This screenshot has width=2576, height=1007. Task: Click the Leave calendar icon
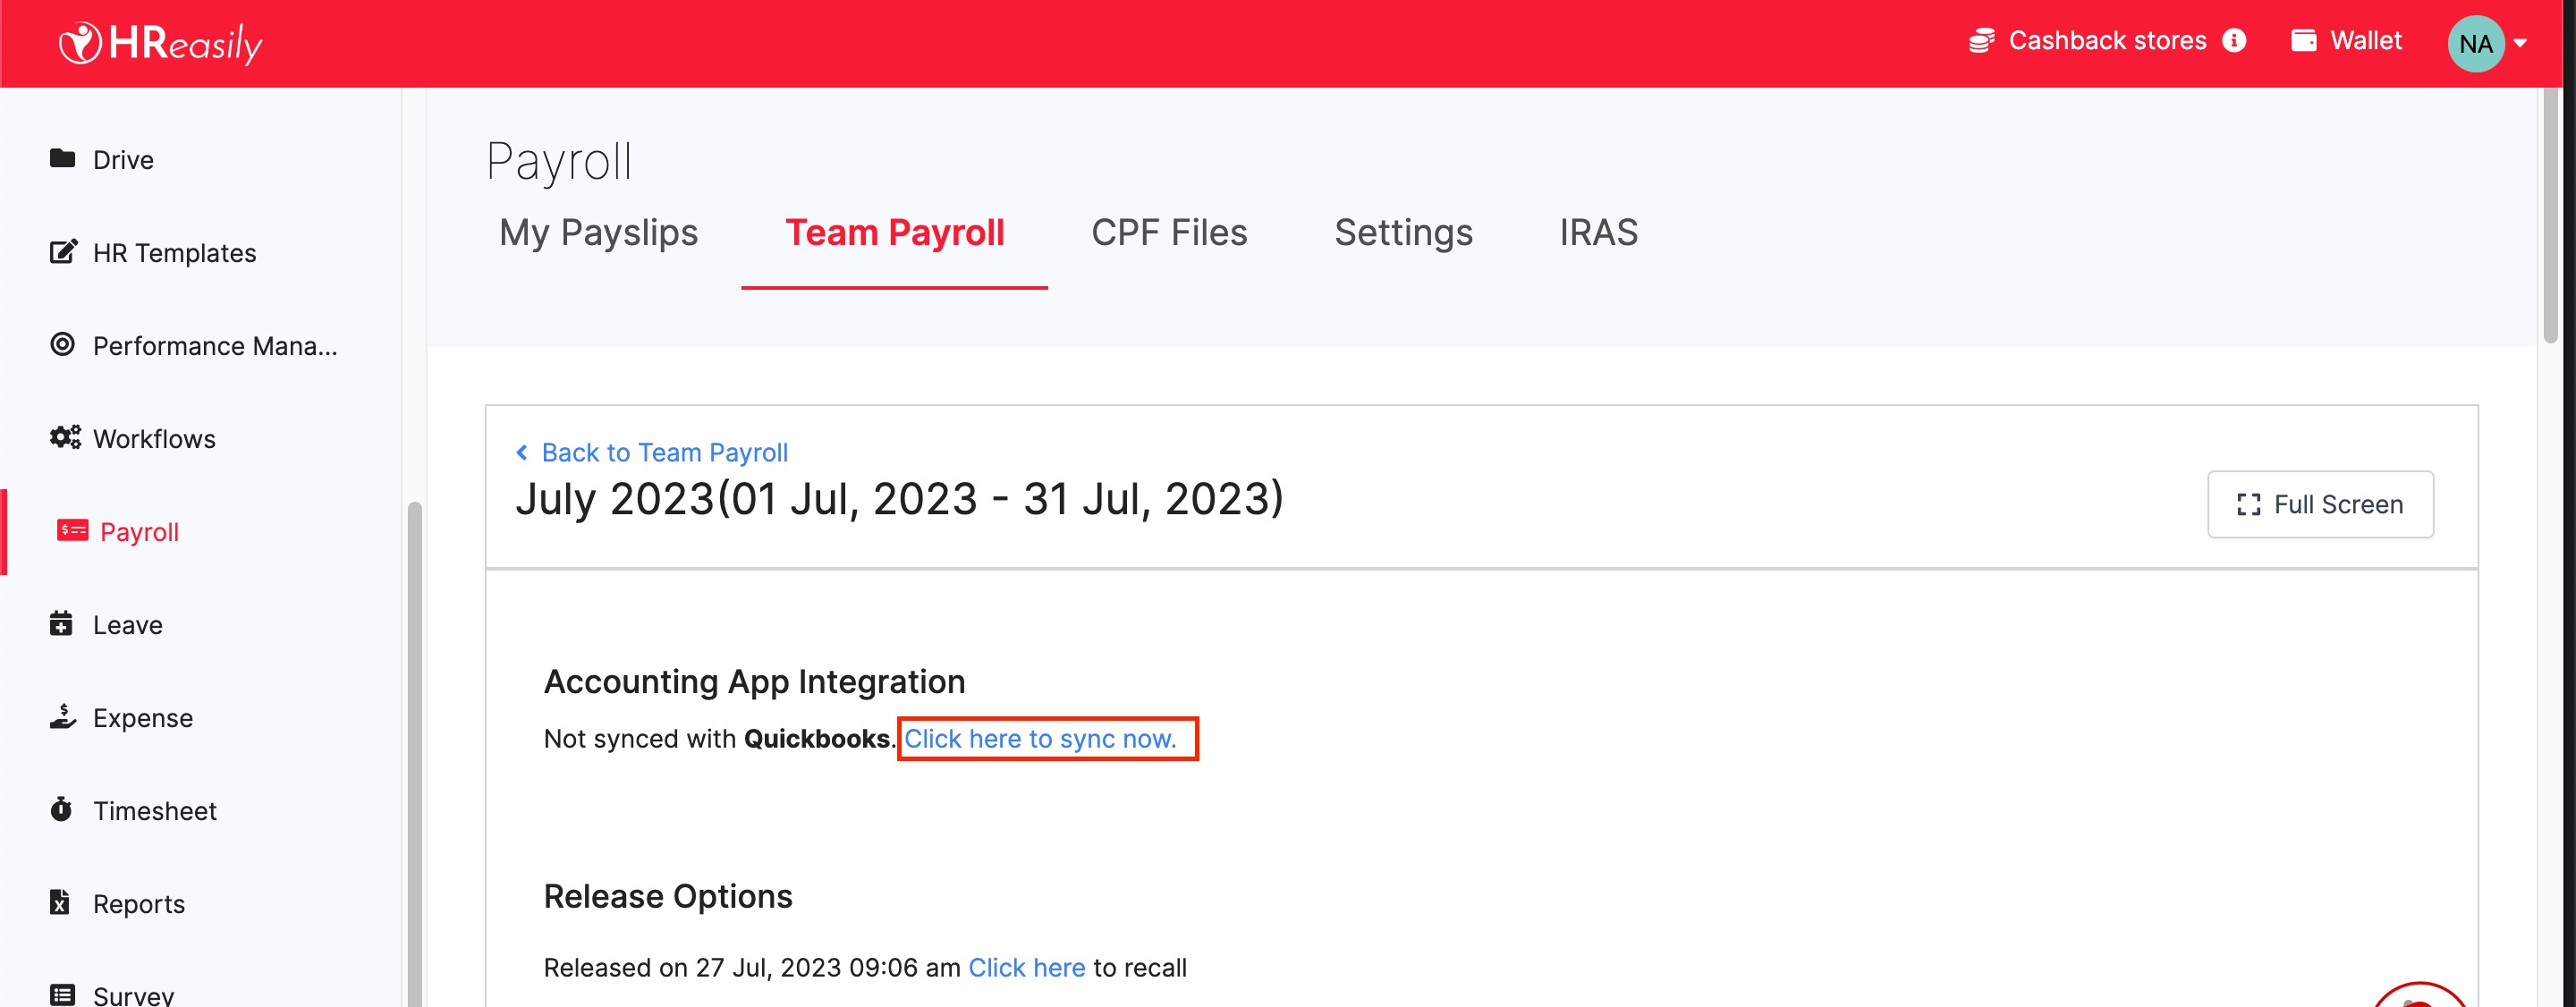coord(61,623)
